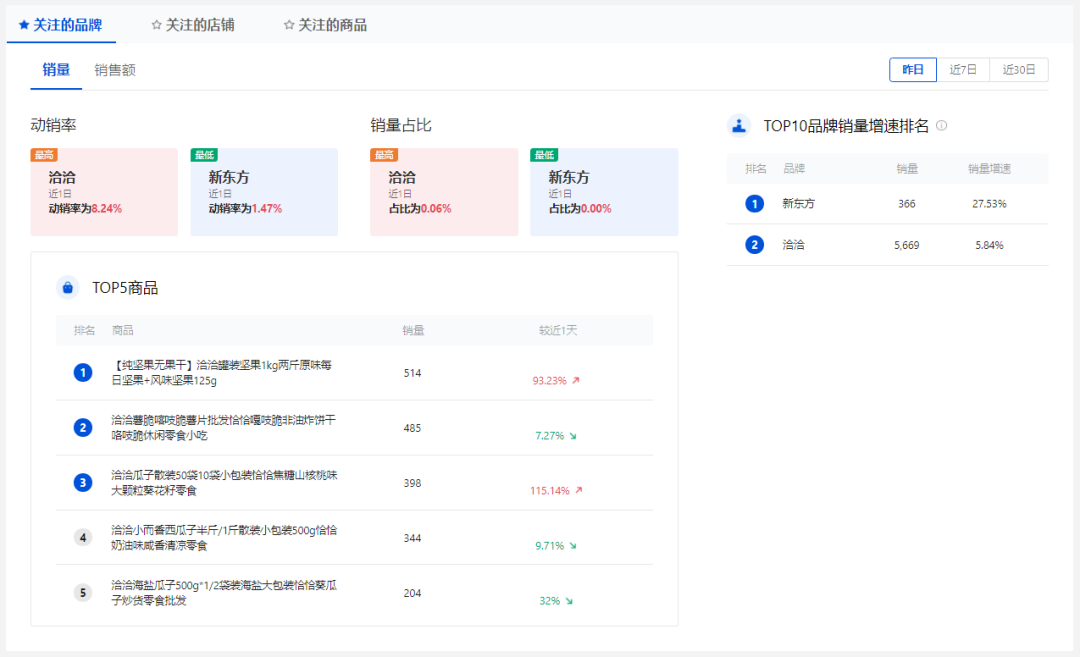Click brand name 洽洽 in TOP10 ranking
This screenshot has width=1080, height=657.
coord(793,245)
